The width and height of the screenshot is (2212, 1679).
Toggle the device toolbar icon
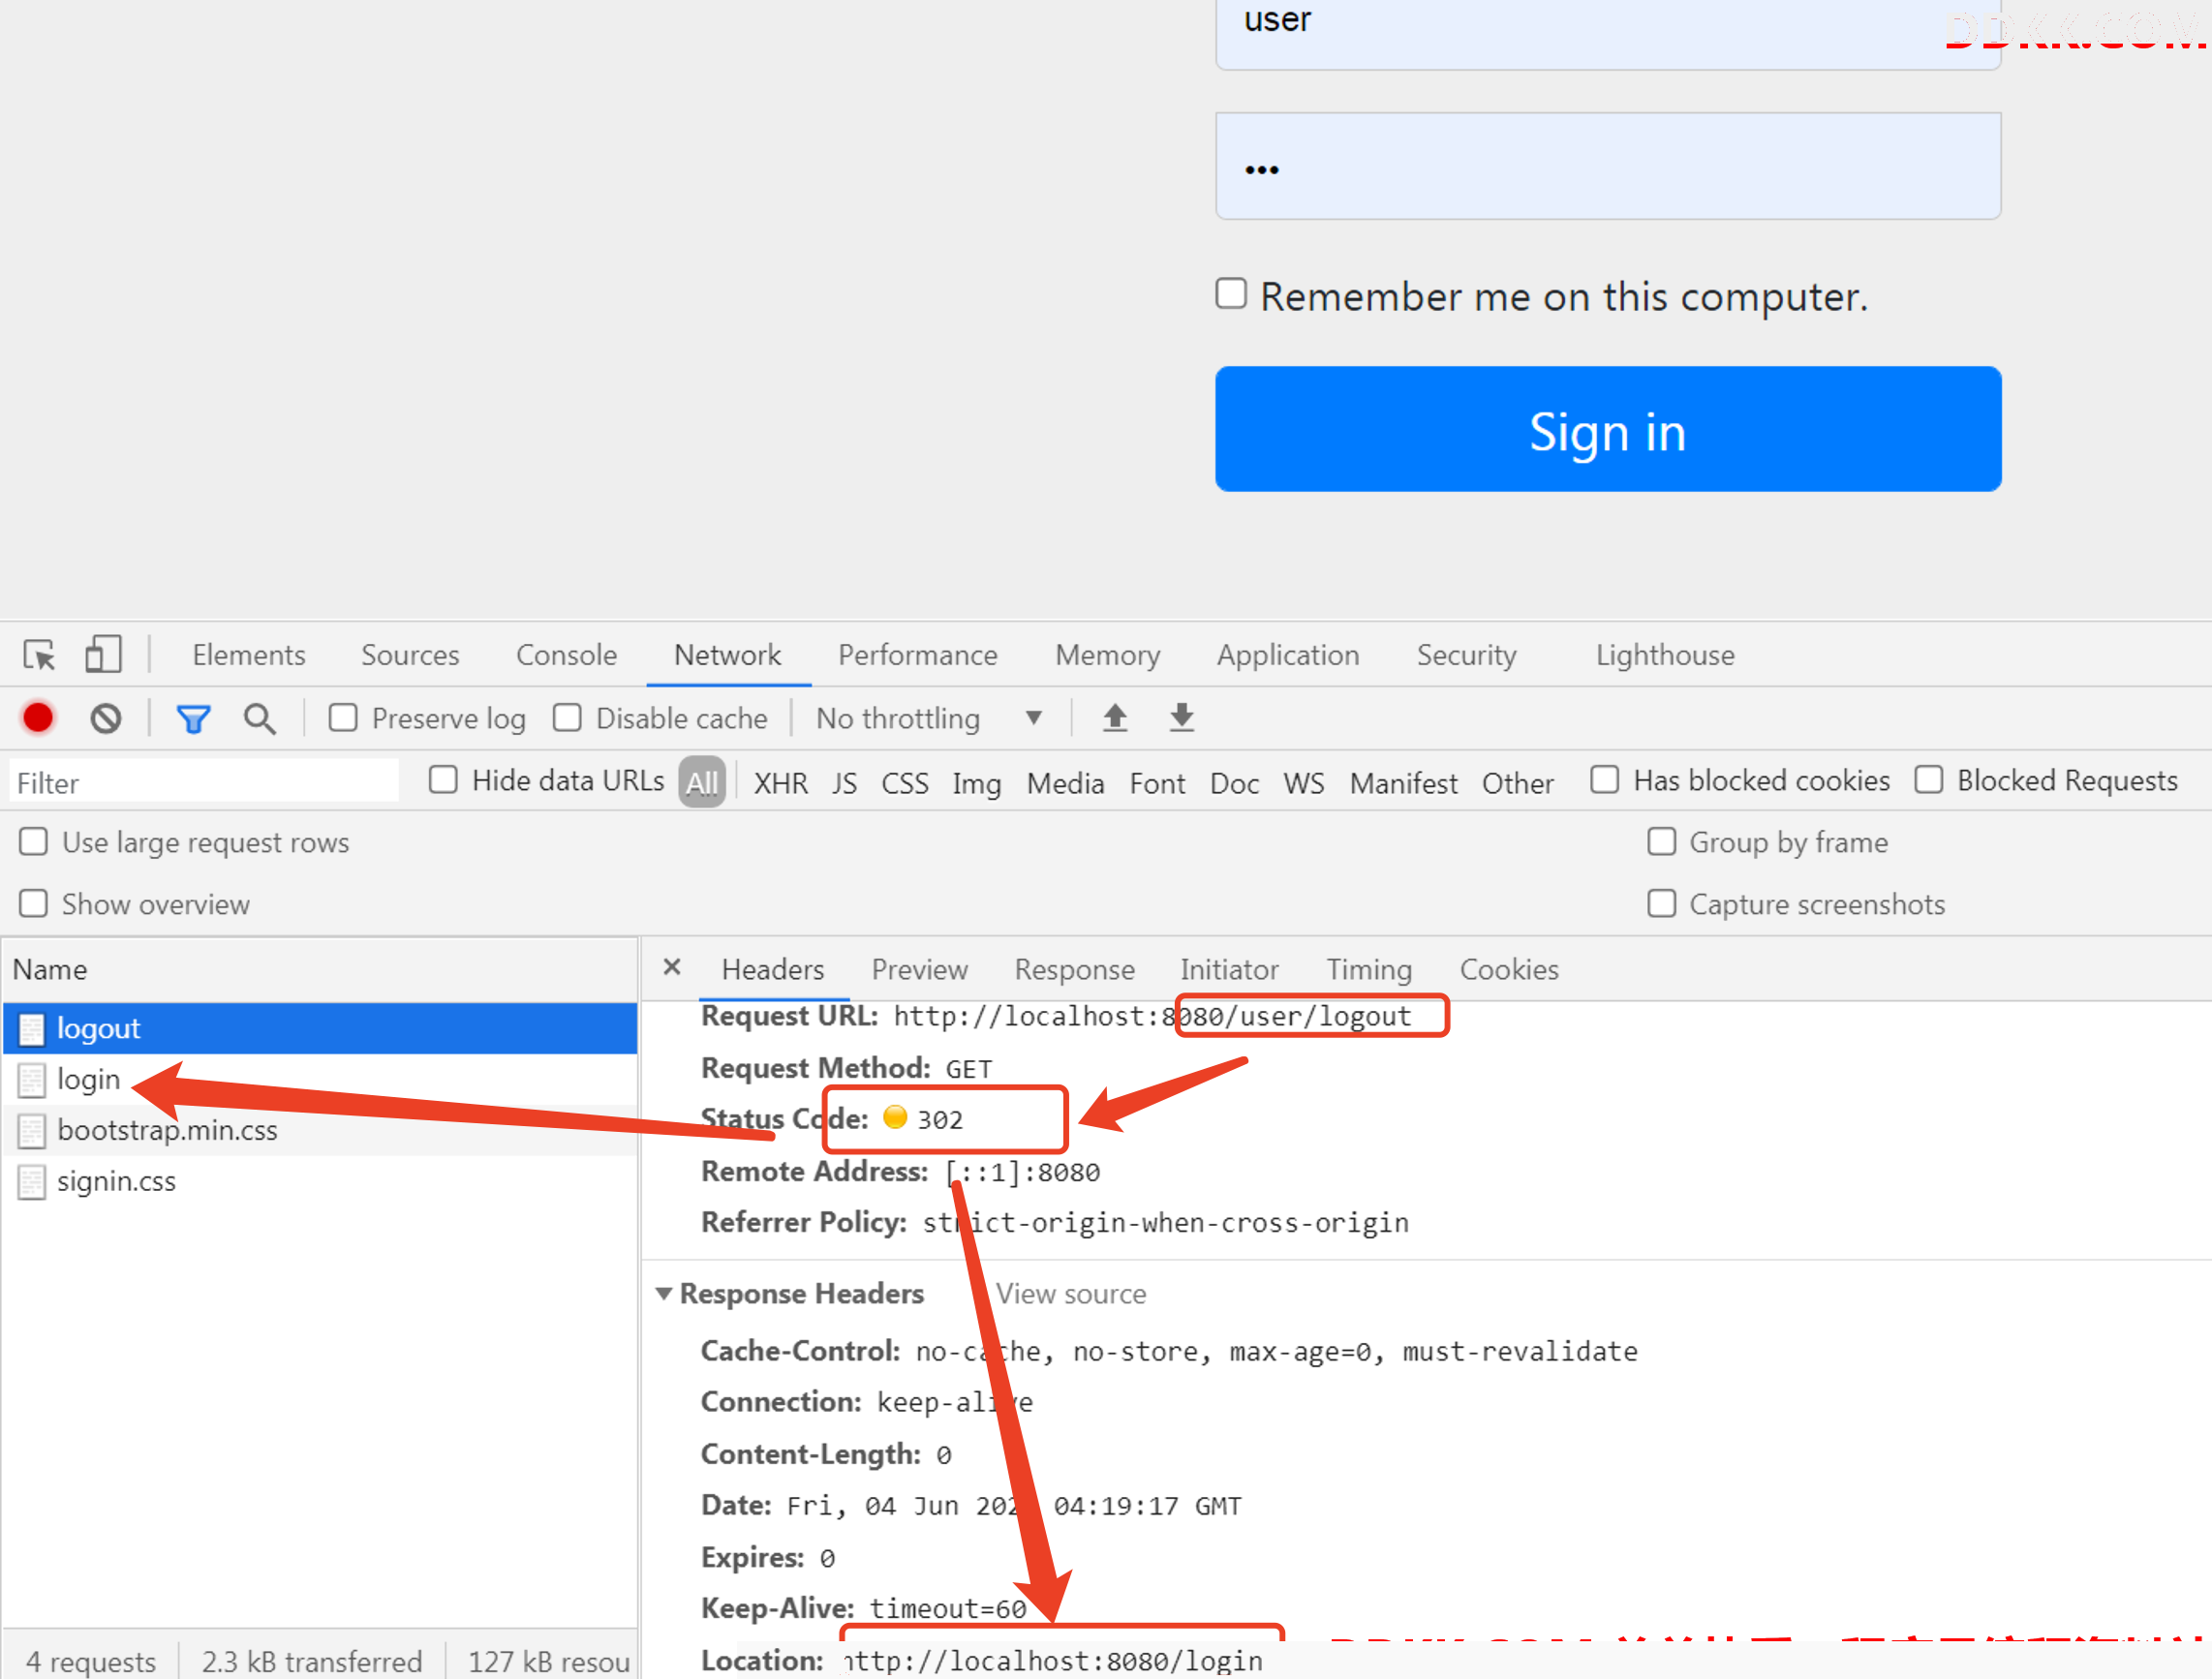pos(103,655)
